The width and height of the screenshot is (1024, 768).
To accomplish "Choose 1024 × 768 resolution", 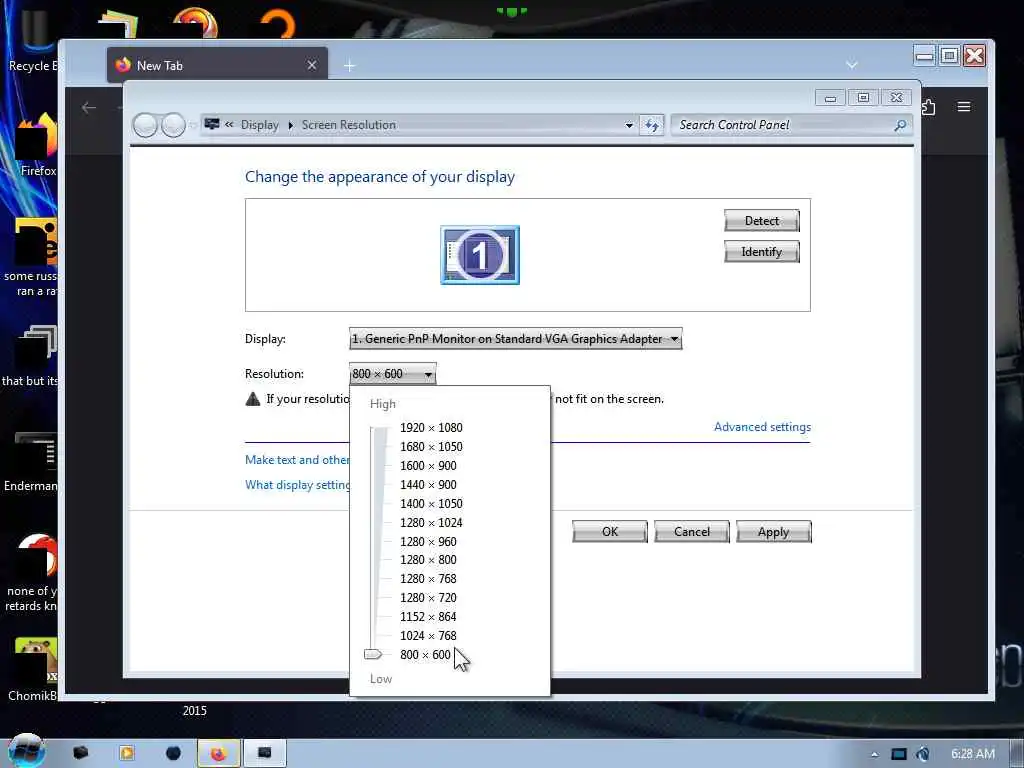I will point(428,635).
